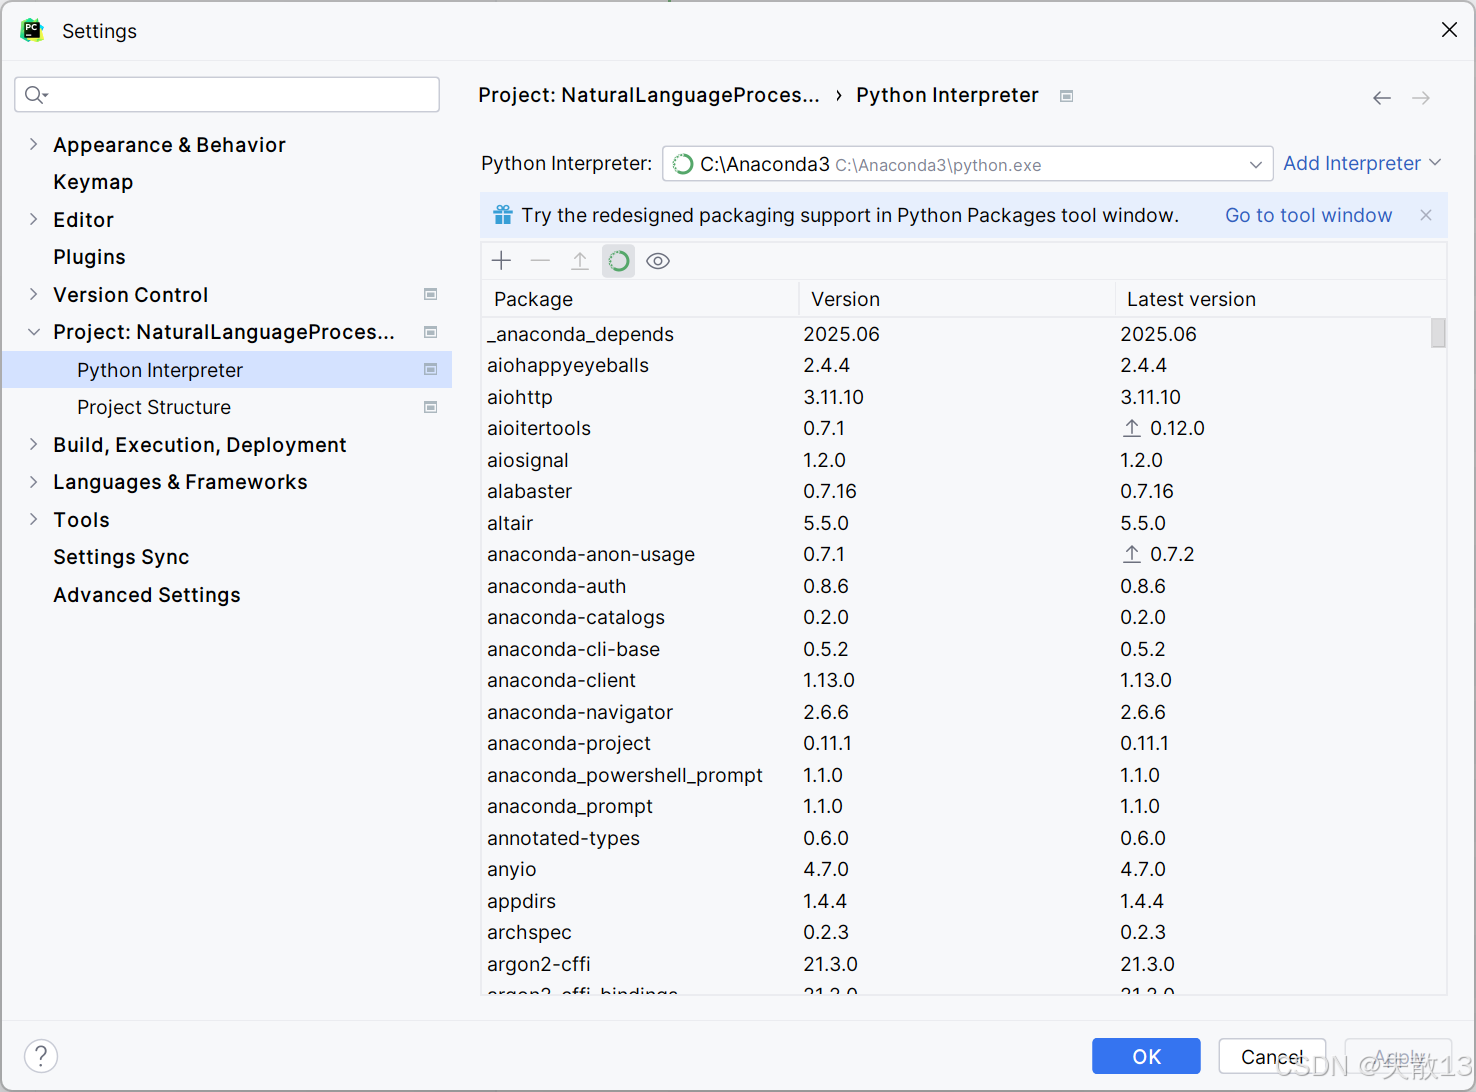
Task: Expand the Version Control section
Action: (34, 294)
